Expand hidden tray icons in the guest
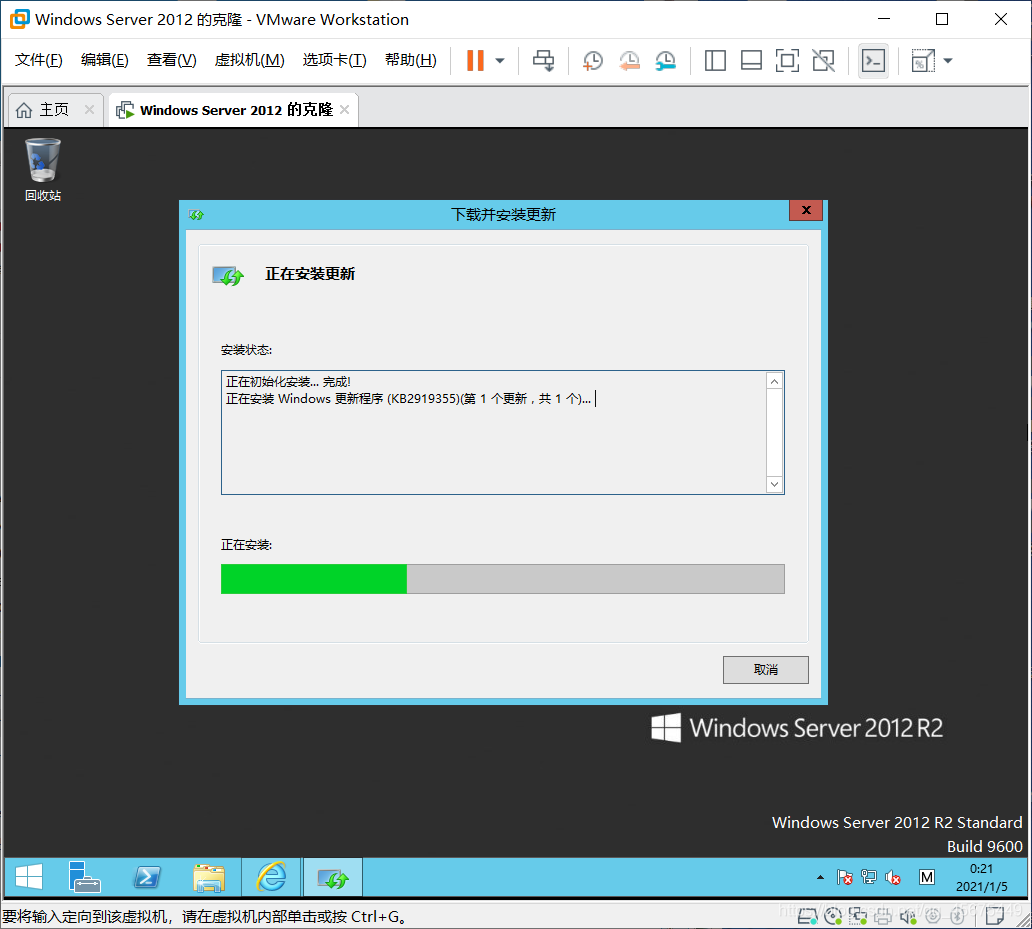The height and width of the screenshot is (929, 1032). (x=822, y=877)
